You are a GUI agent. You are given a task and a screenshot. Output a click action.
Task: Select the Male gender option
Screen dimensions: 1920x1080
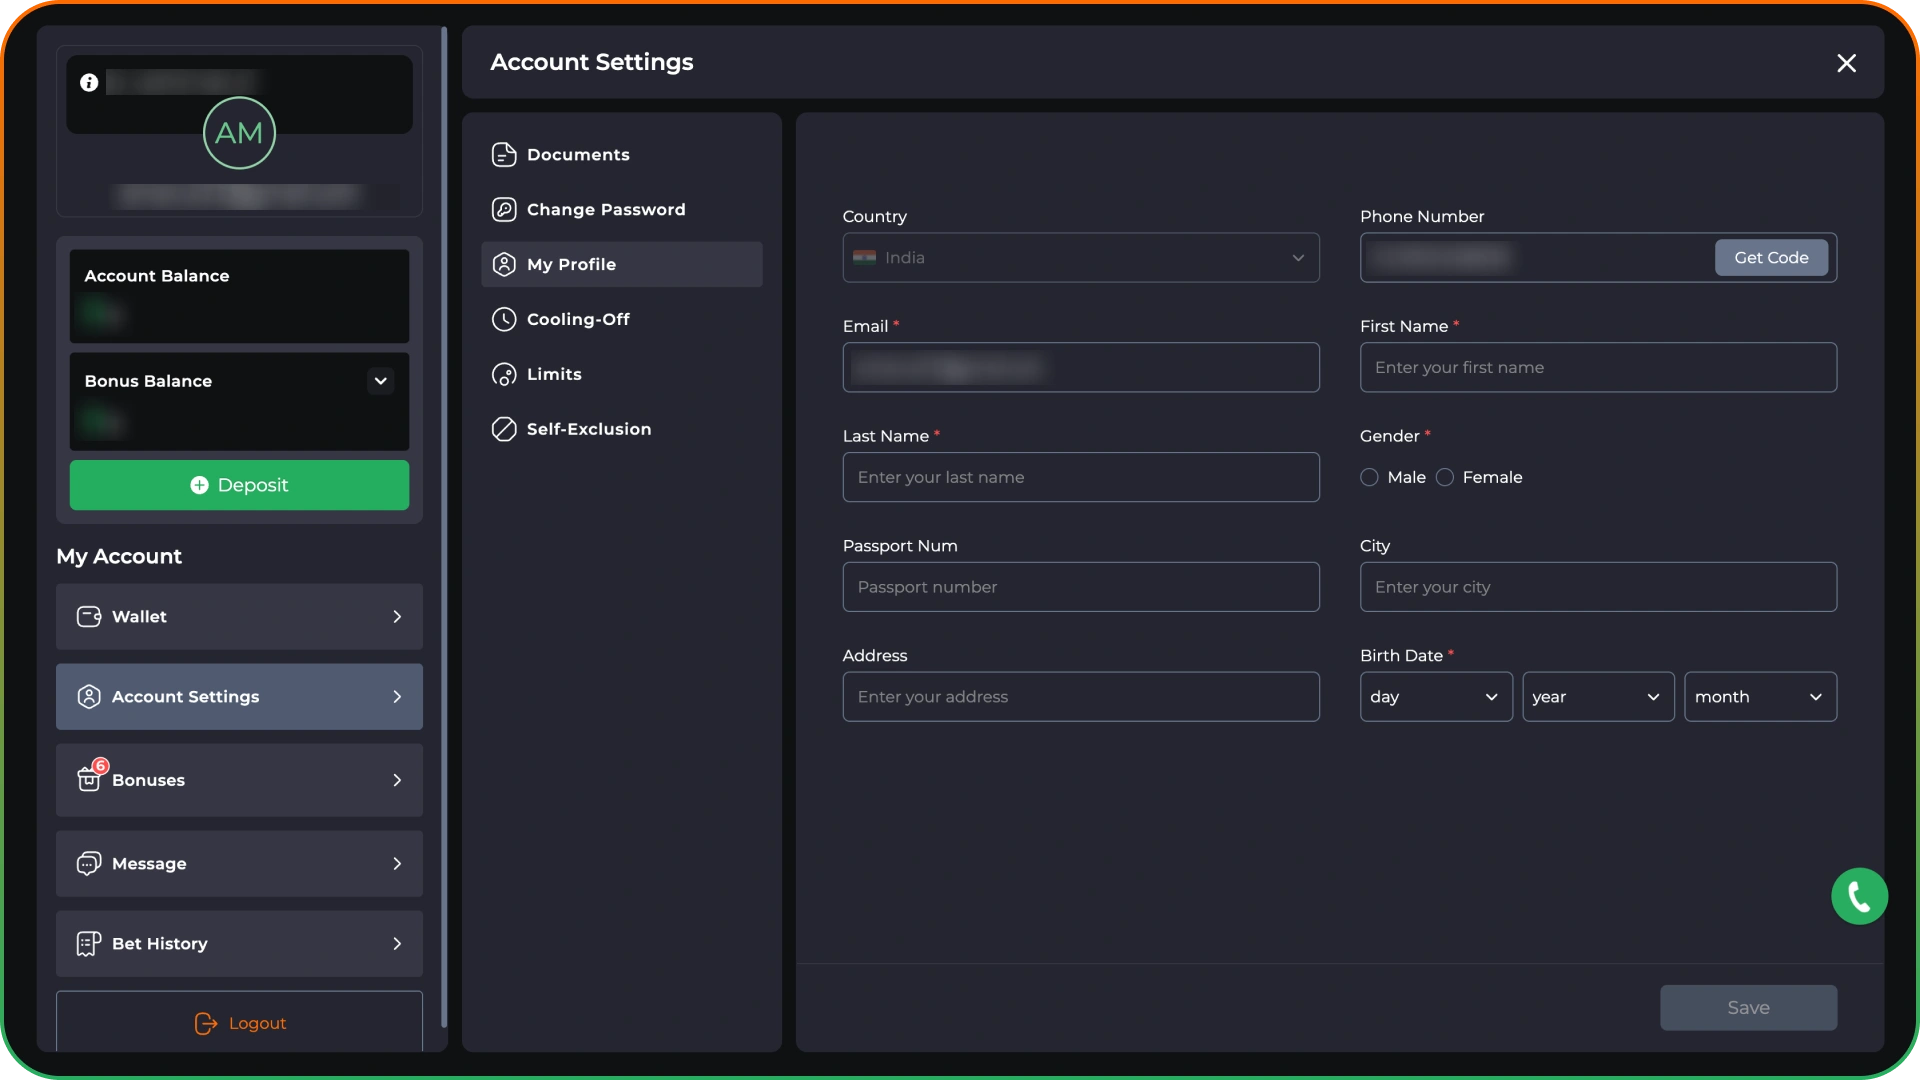point(1369,478)
